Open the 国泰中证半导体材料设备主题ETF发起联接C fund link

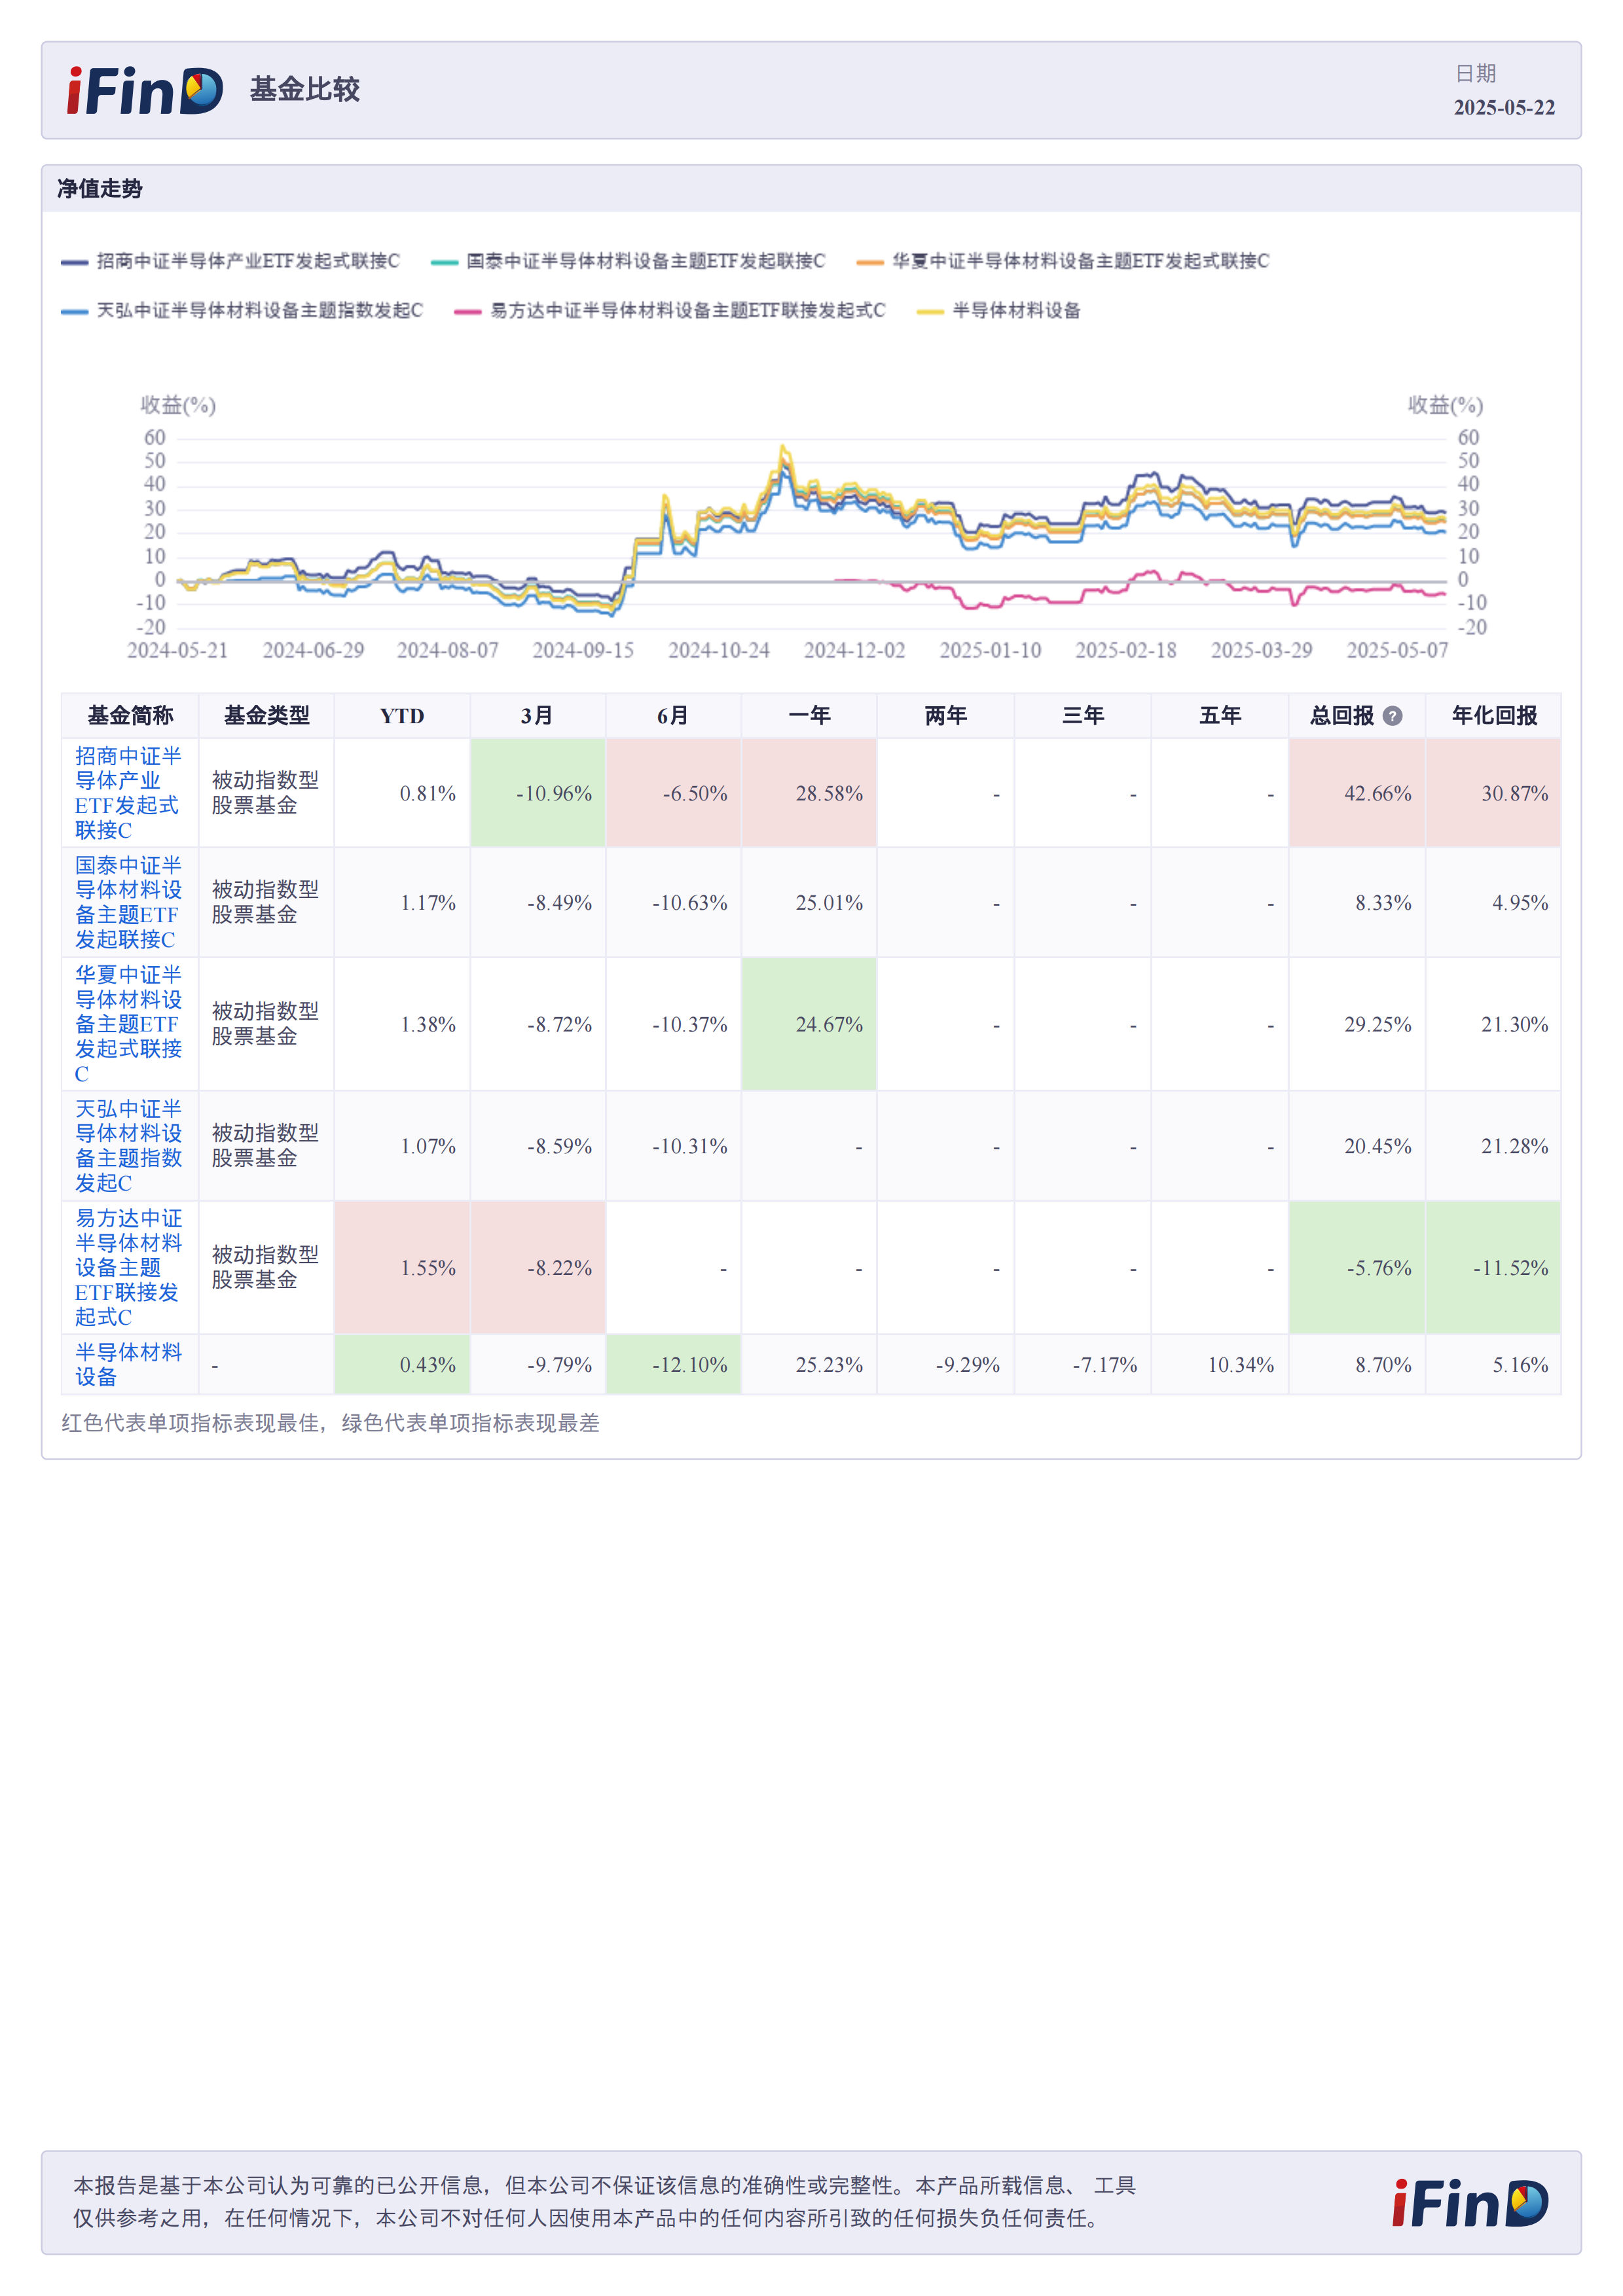(128, 902)
